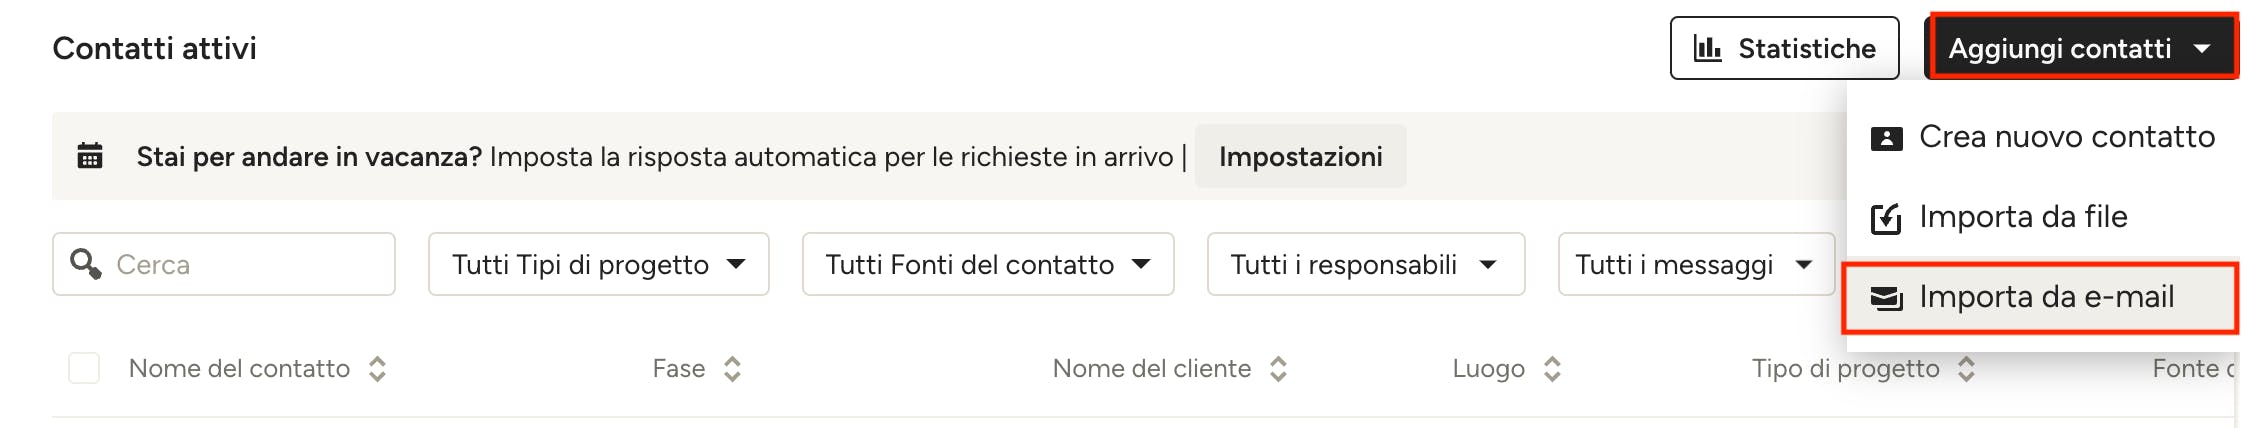Open the Tutti Tipi di progetto dropdown
Screen dimensions: 2254x428
(x=598, y=264)
